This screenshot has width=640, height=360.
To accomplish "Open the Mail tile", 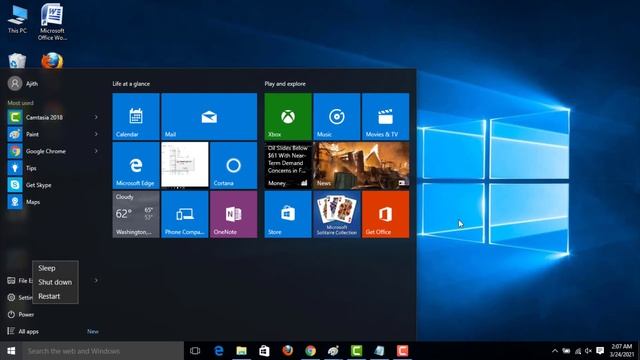I will click(x=209, y=117).
